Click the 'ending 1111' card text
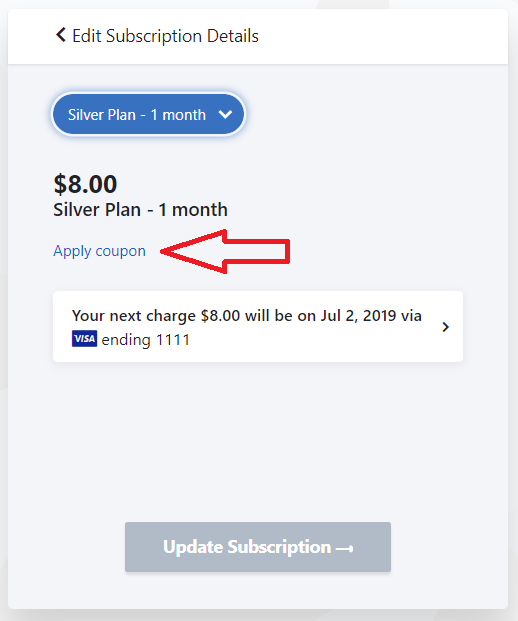 (145, 340)
